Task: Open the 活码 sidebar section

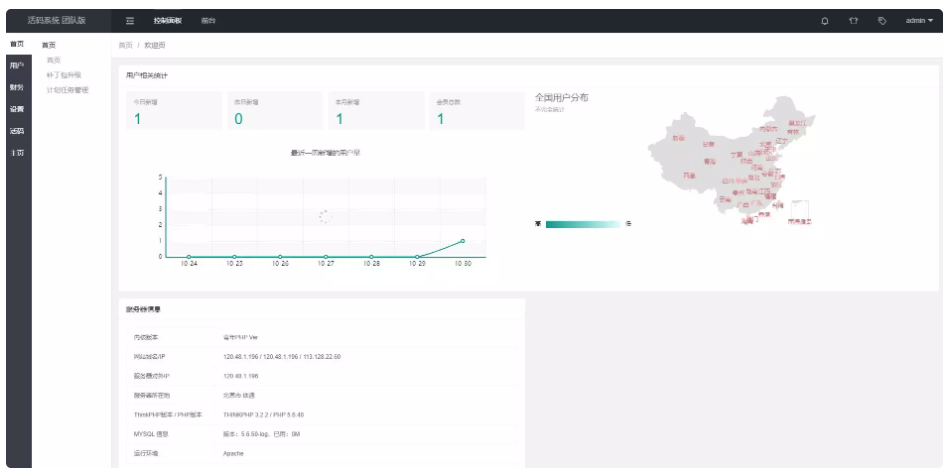Action: 17,131
